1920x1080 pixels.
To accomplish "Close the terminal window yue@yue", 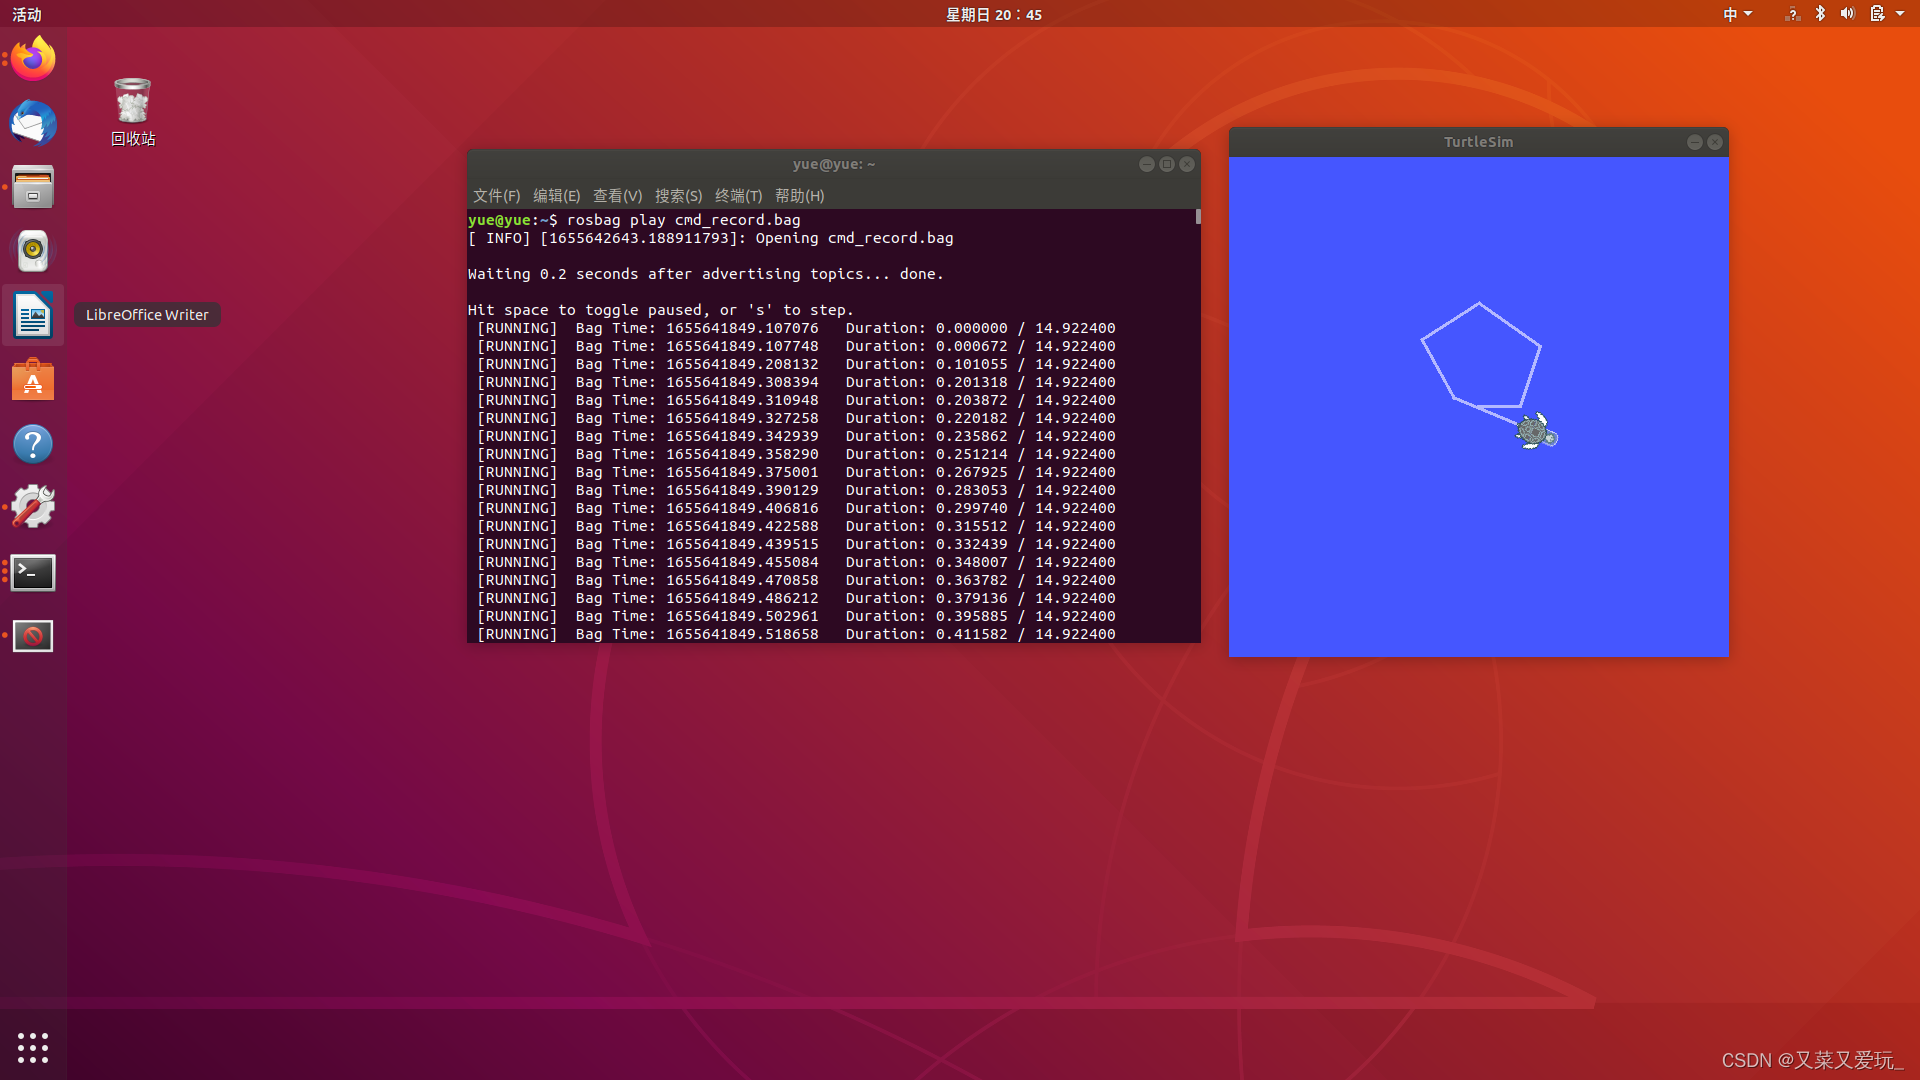I will [1187, 164].
